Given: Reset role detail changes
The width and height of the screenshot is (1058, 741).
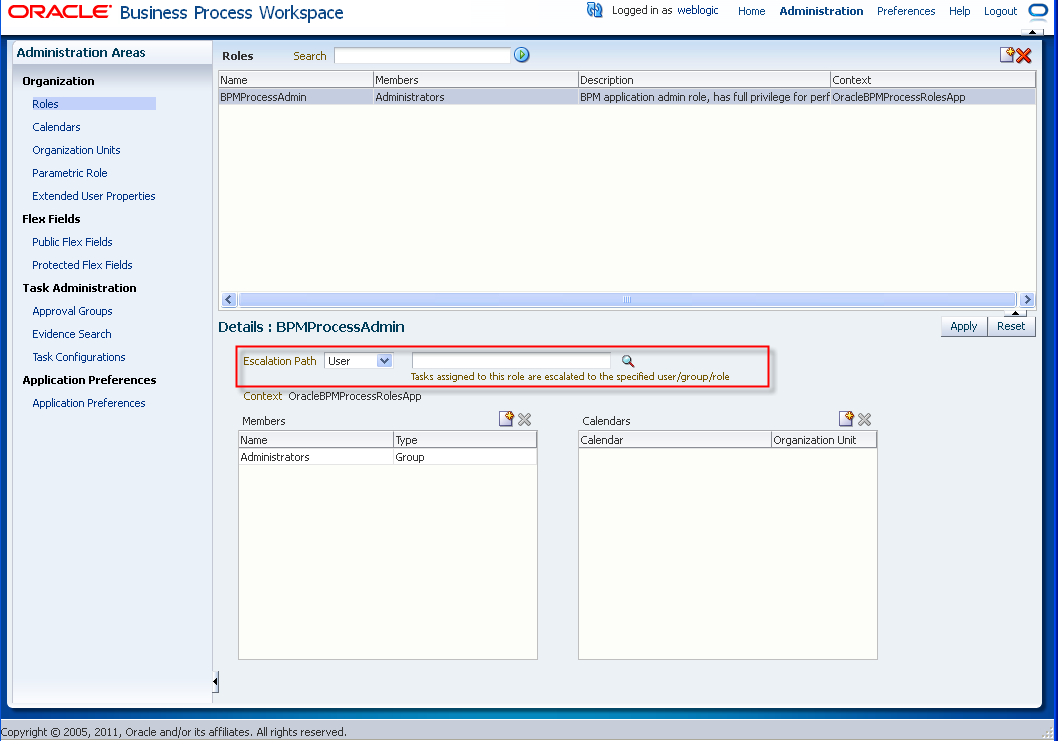Looking at the screenshot, I should (1011, 326).
